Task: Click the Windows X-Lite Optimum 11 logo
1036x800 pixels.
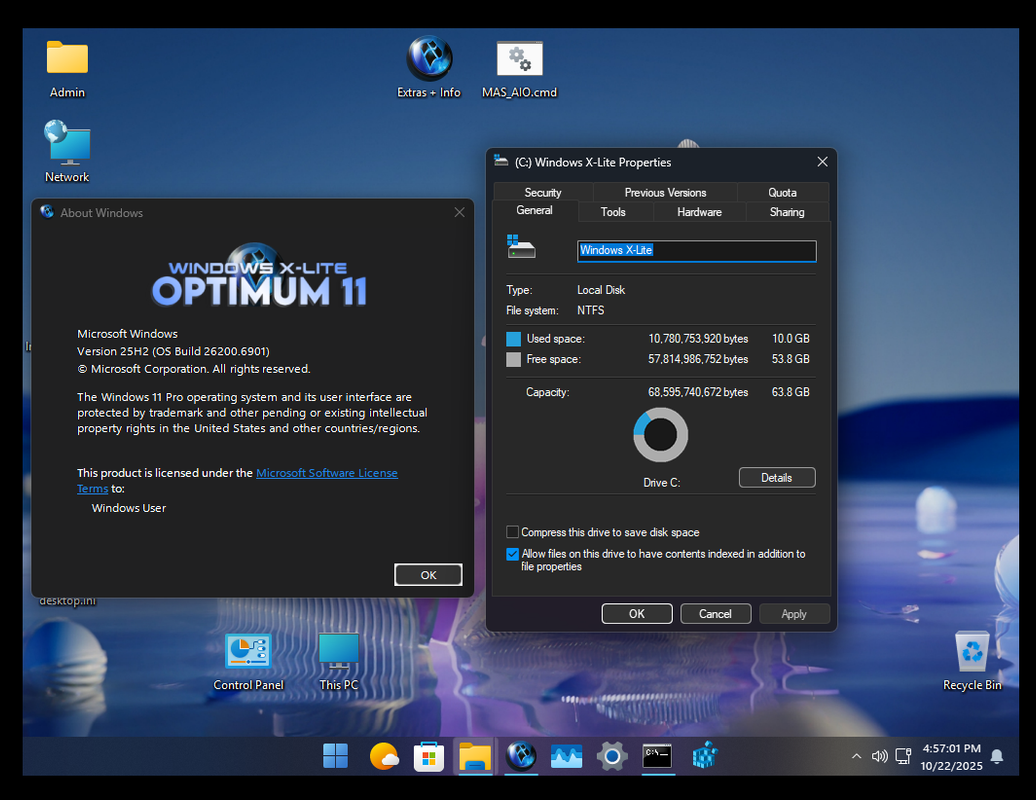Action: click(258, 275)
